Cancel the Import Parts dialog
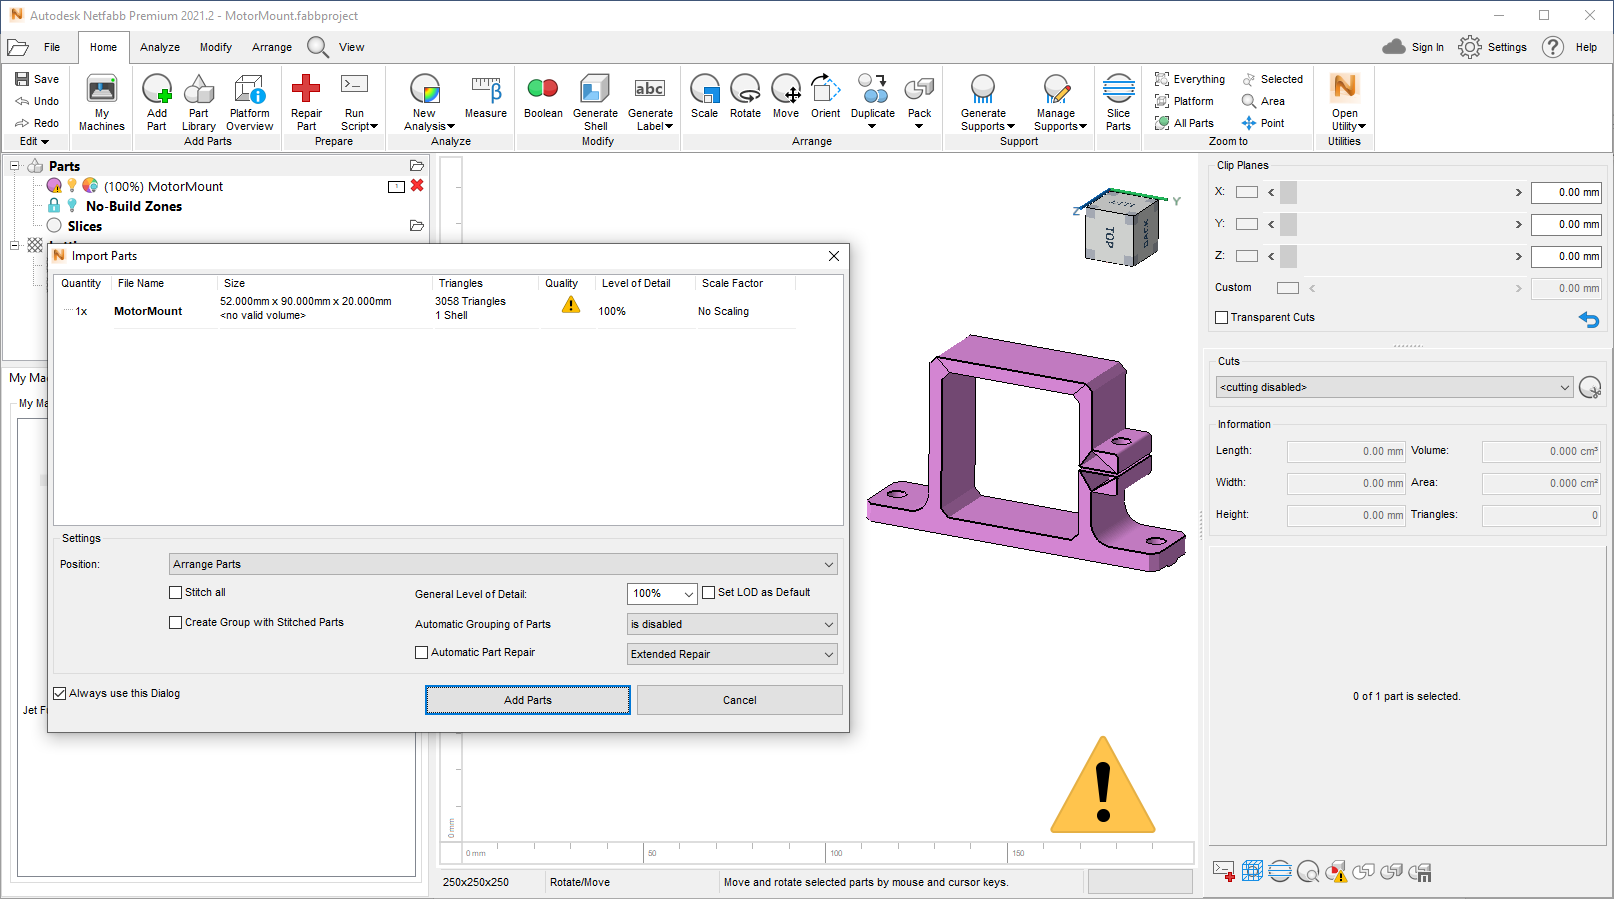 [x=740, y=700]
